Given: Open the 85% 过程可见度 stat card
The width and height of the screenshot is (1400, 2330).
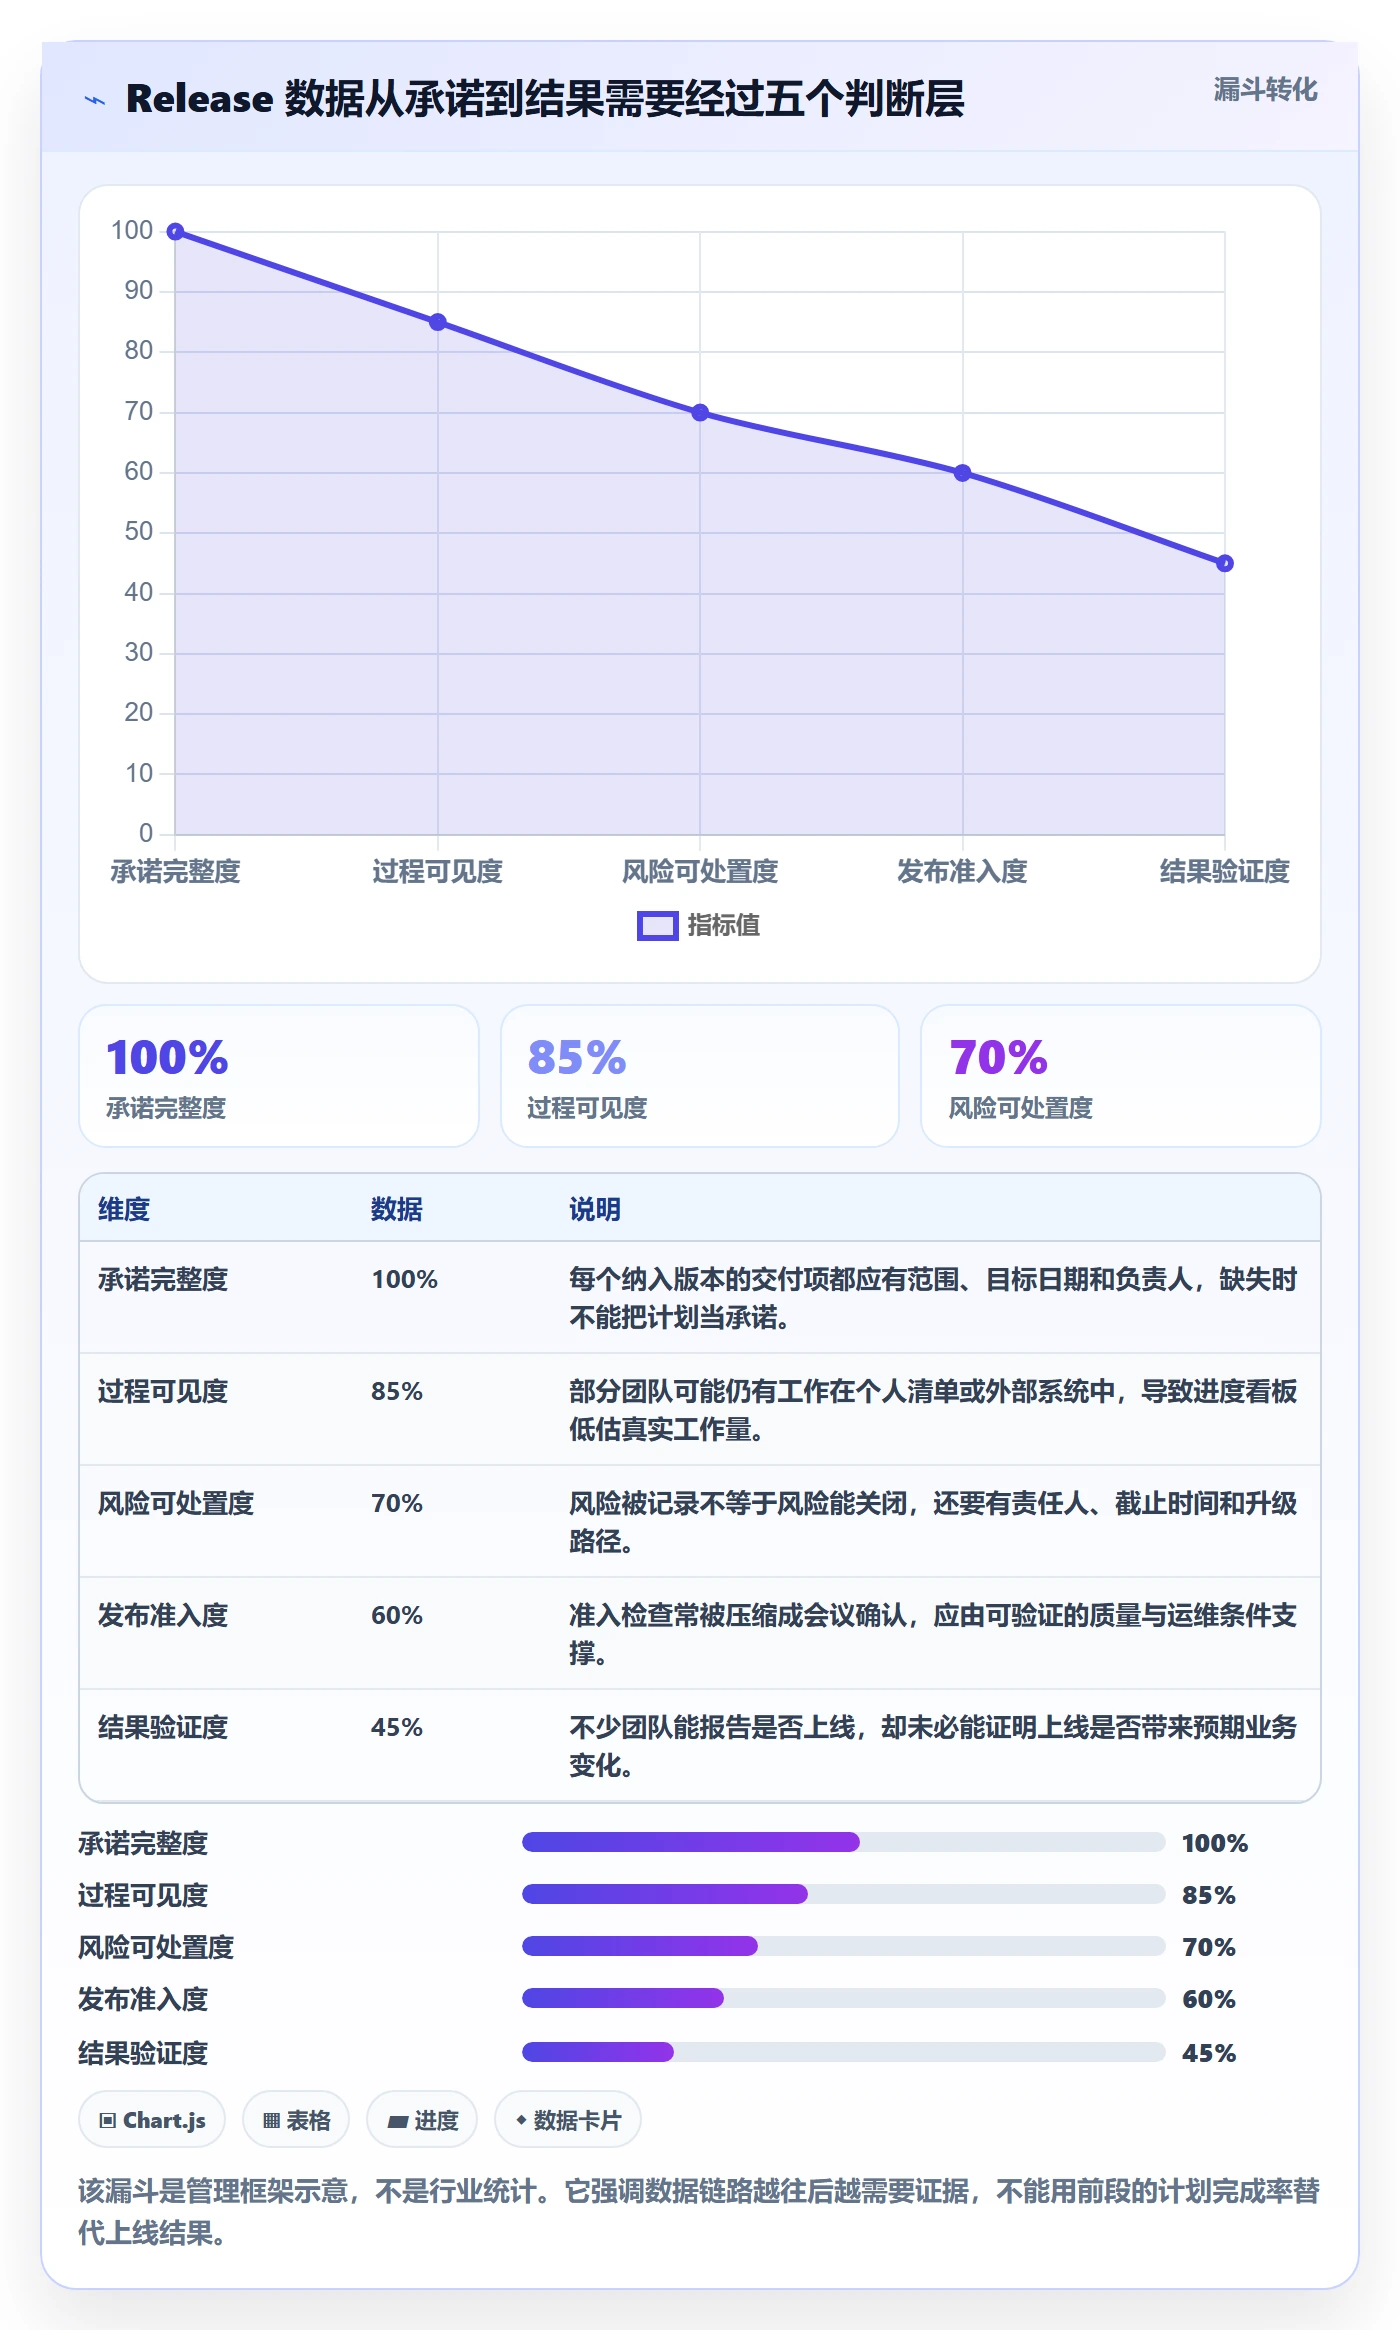Looking at the screenshot, I should tap(700, 1076).
